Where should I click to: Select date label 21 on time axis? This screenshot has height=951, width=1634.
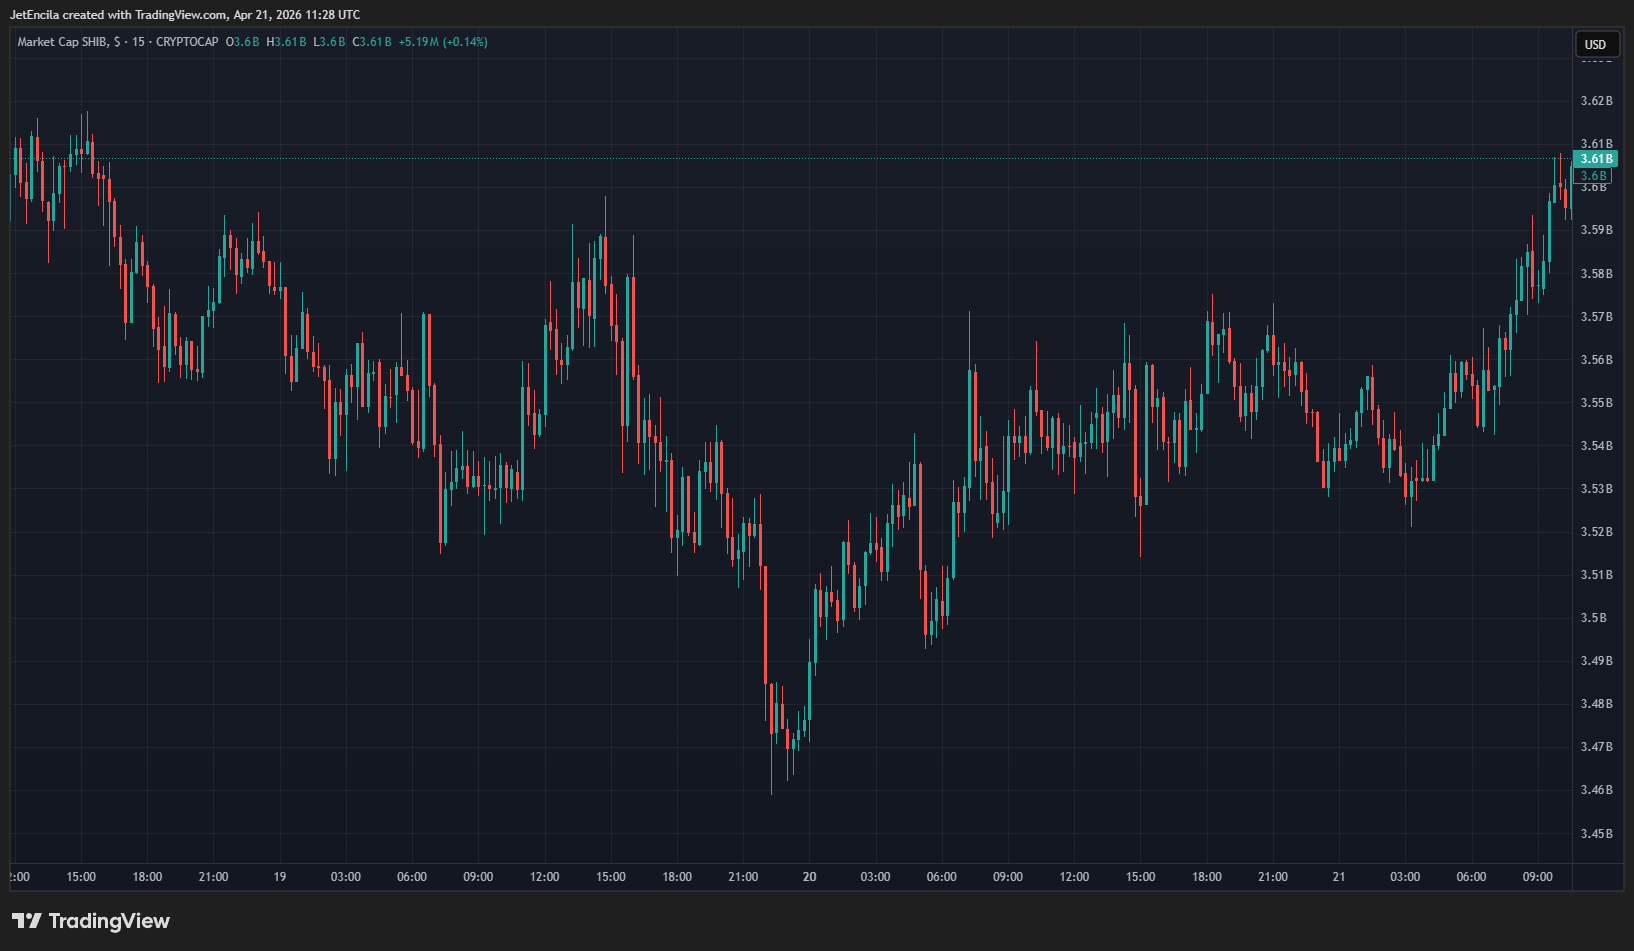pyautogui.click(x=1339, y=877)
